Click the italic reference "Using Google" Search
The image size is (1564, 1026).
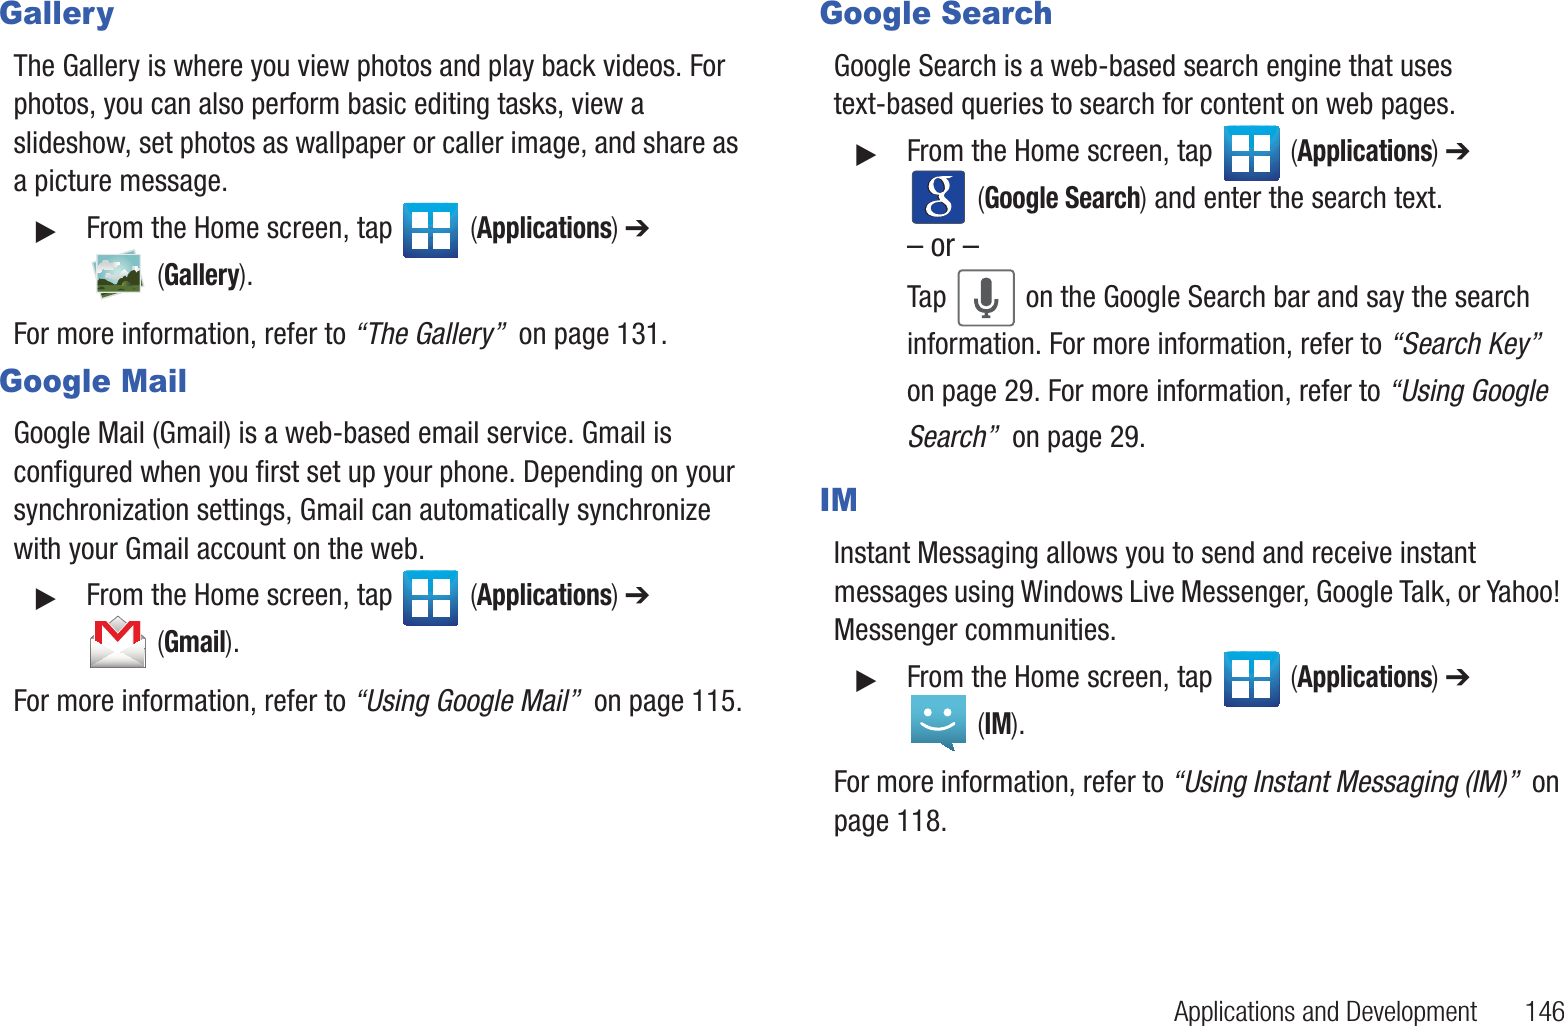point(1228,414)
